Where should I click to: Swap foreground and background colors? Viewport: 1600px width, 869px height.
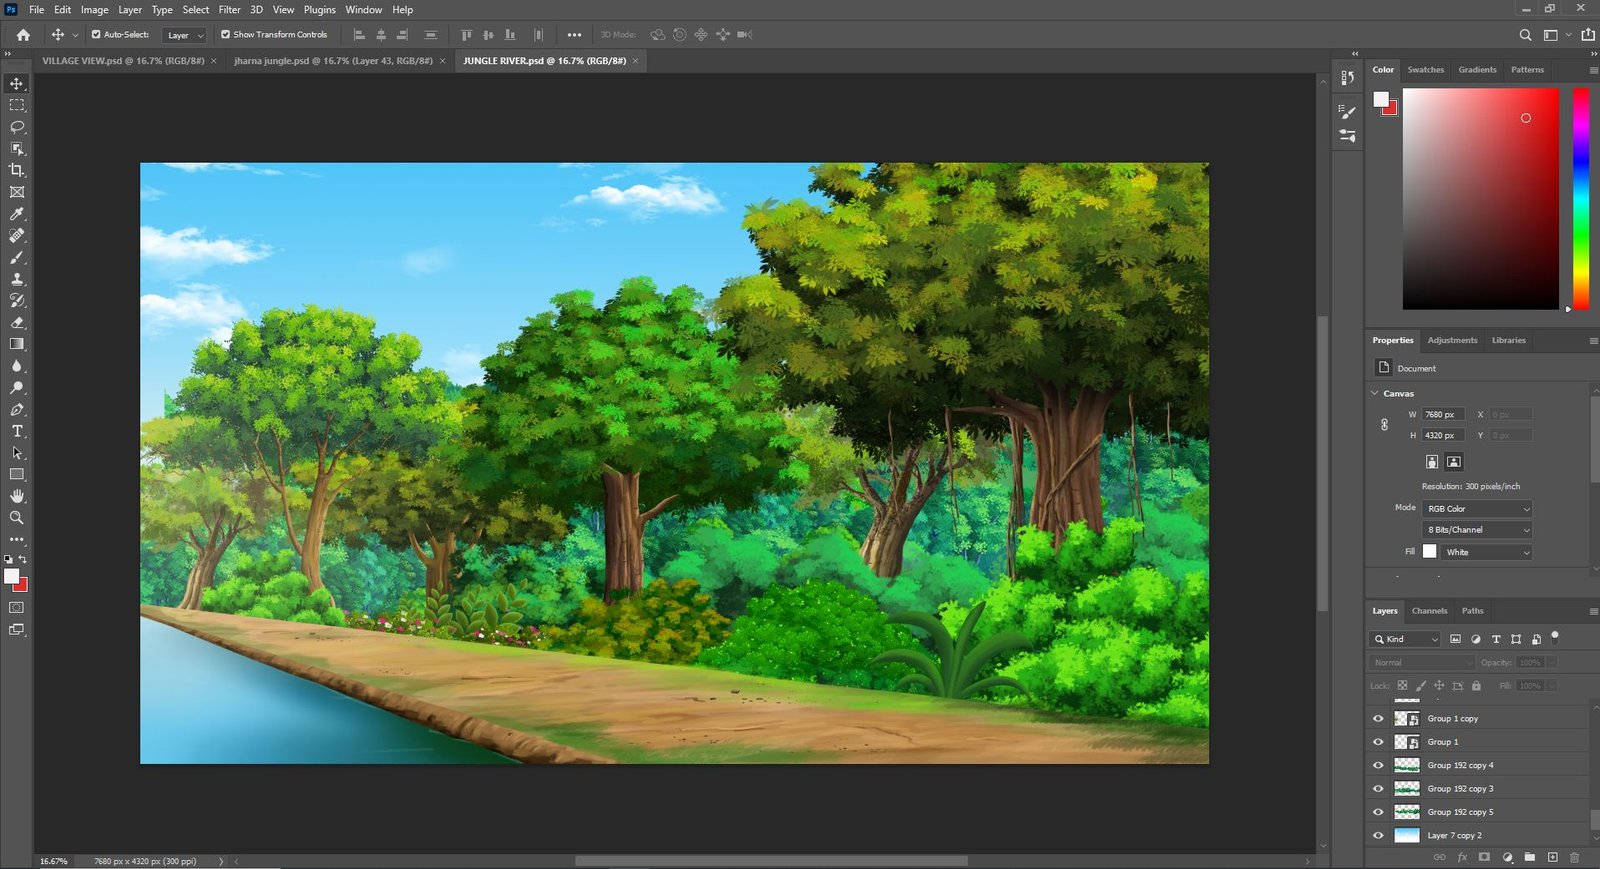click(23, 559)
